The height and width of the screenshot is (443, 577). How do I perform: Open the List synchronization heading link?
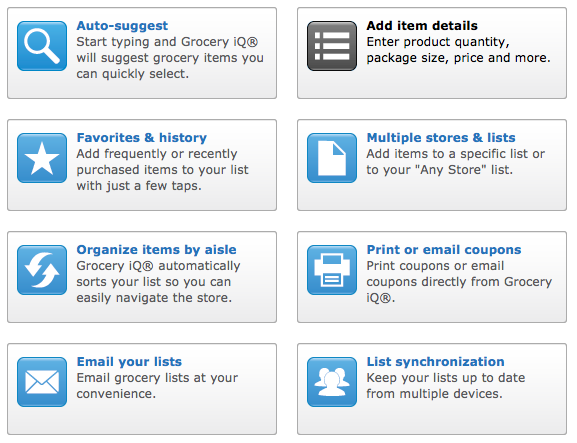tap(435, 362)
